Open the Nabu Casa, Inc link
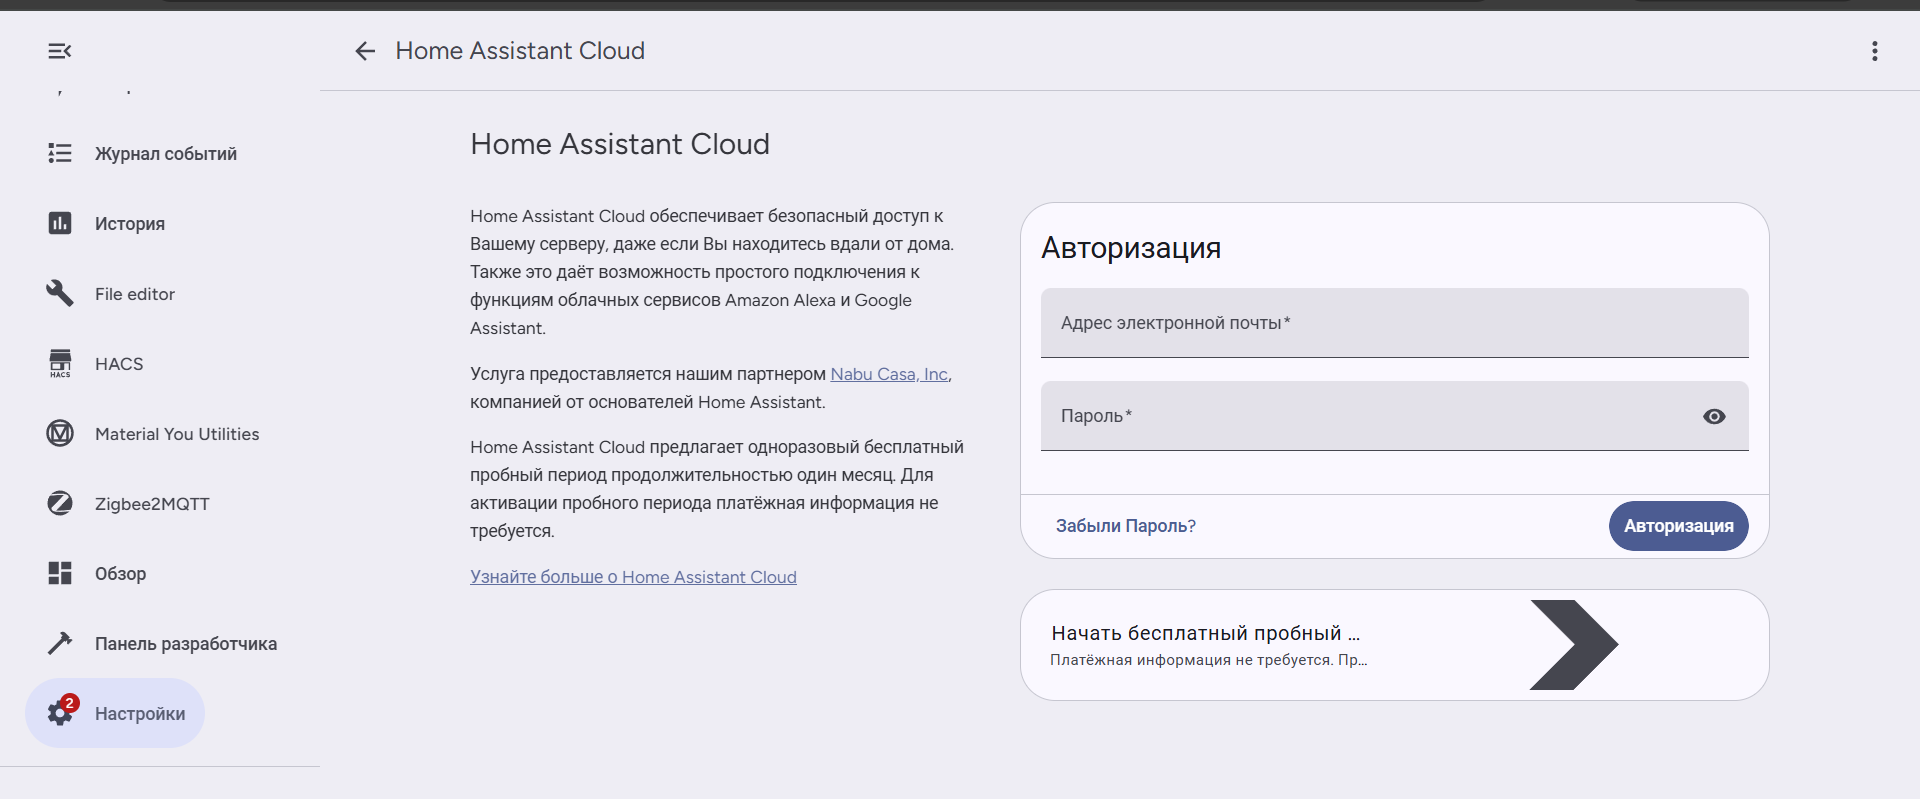The image size is (1920, 799). point(888,374)
